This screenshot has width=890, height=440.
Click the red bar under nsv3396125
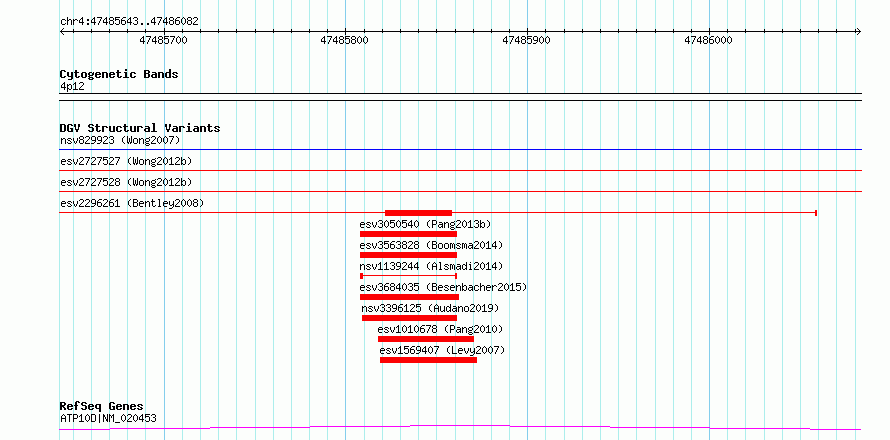(409, 318)
